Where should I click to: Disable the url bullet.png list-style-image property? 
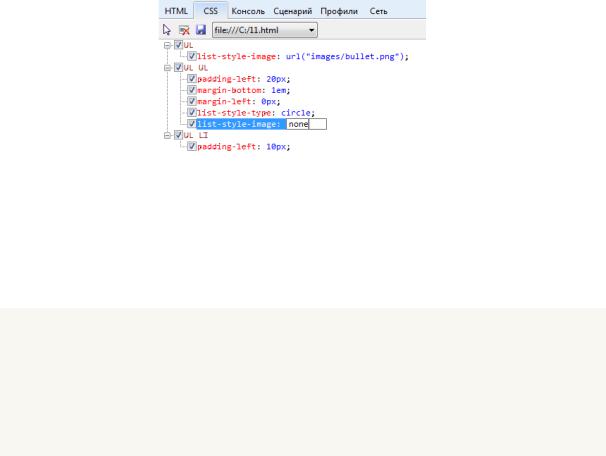pos(192,56)
